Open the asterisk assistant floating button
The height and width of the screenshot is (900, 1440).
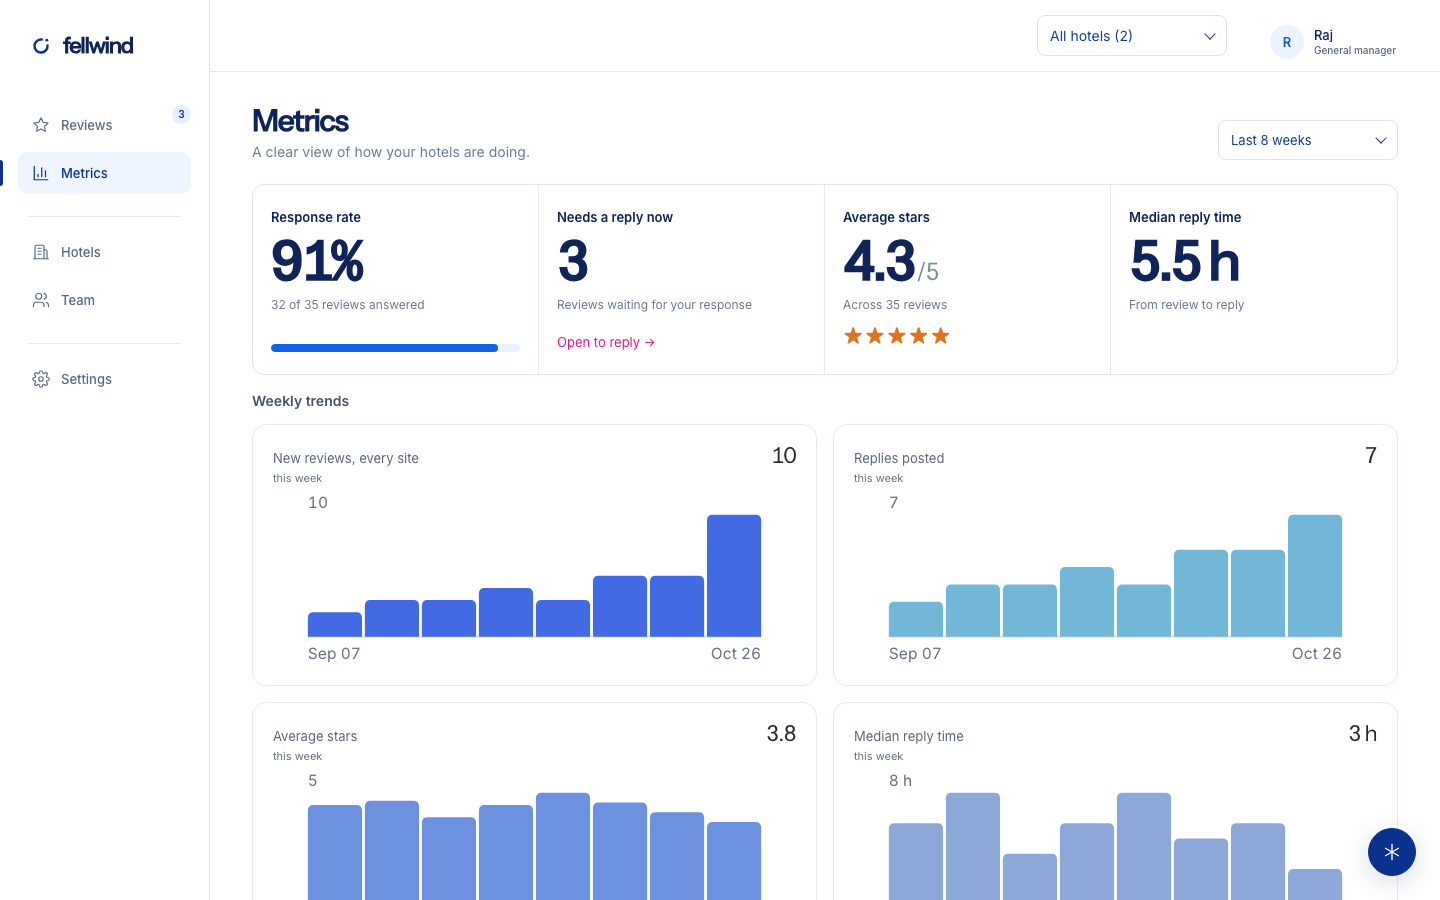pos(1392,852)
